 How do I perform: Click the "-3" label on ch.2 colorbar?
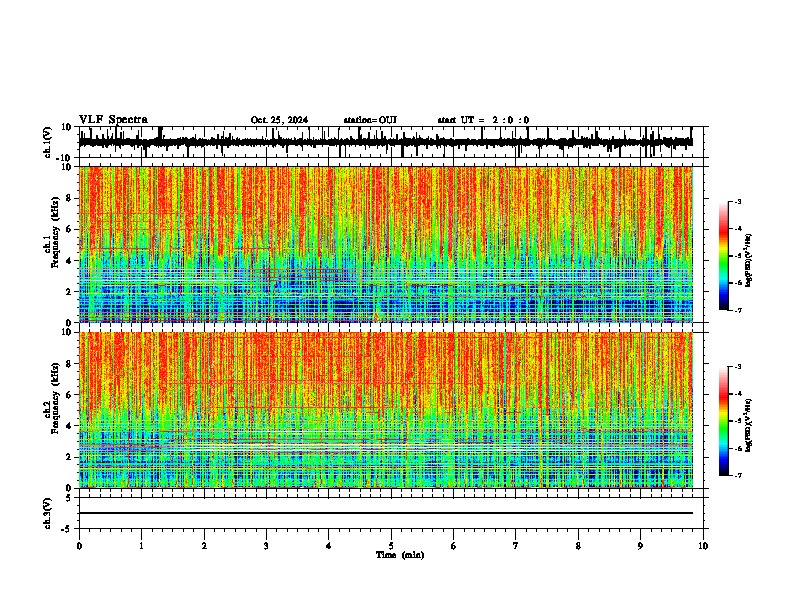click(737, 367)
